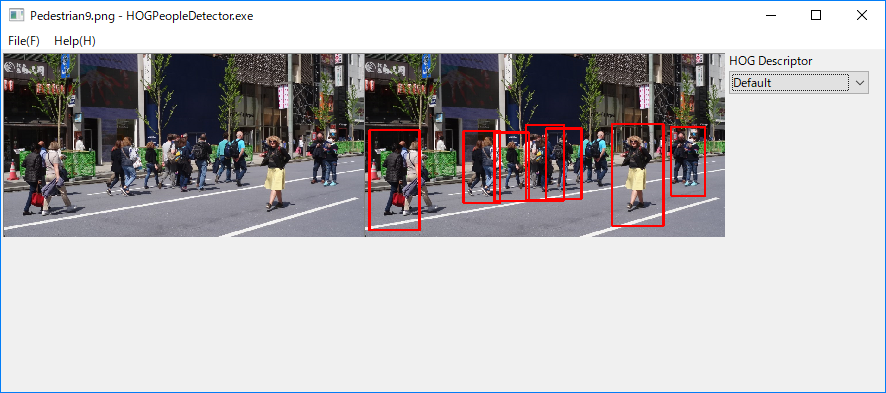Select the rightmost red detection box
This screenshot has width=886, height=393.
(688, 161)
